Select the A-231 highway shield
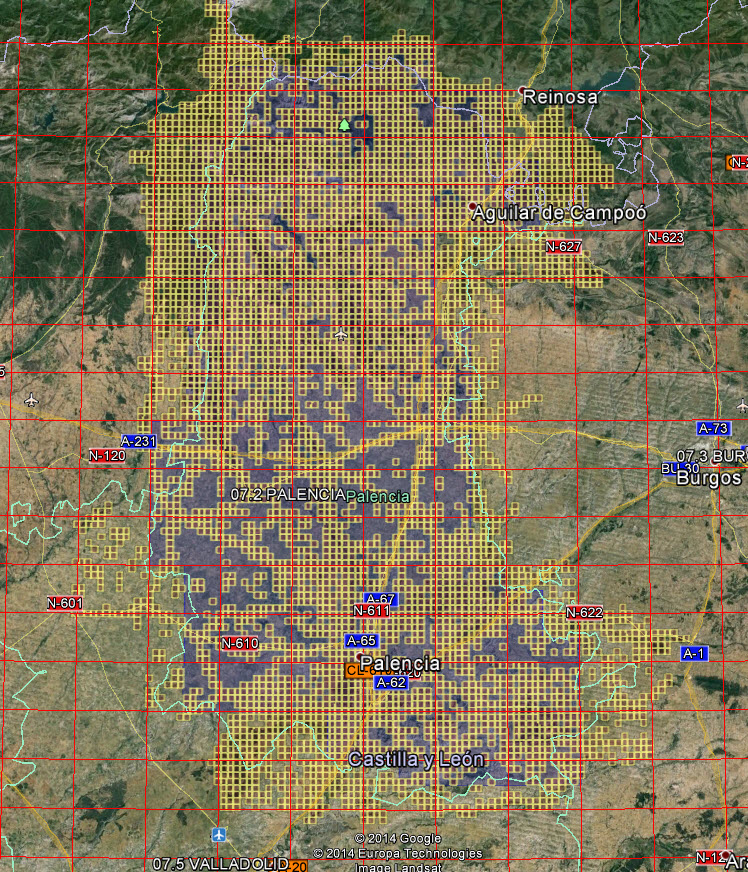The width and height of the screenshot is (748, 872). 139,441
